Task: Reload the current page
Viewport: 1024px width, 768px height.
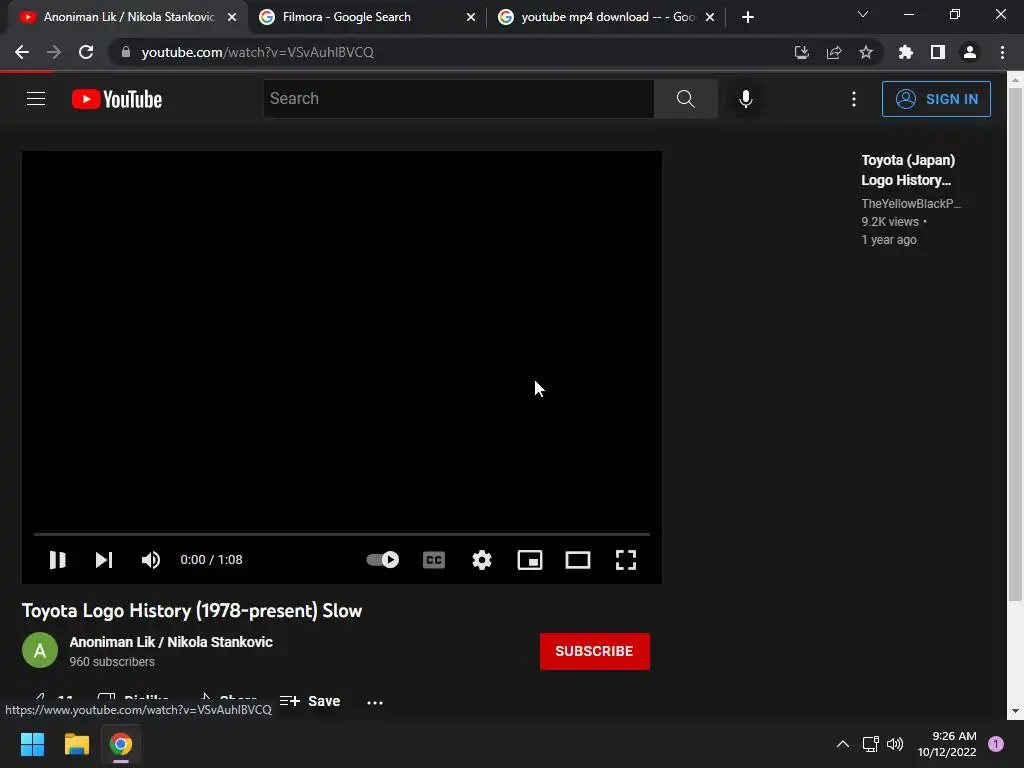Action: pyautogui.click(x=86, y=52)
